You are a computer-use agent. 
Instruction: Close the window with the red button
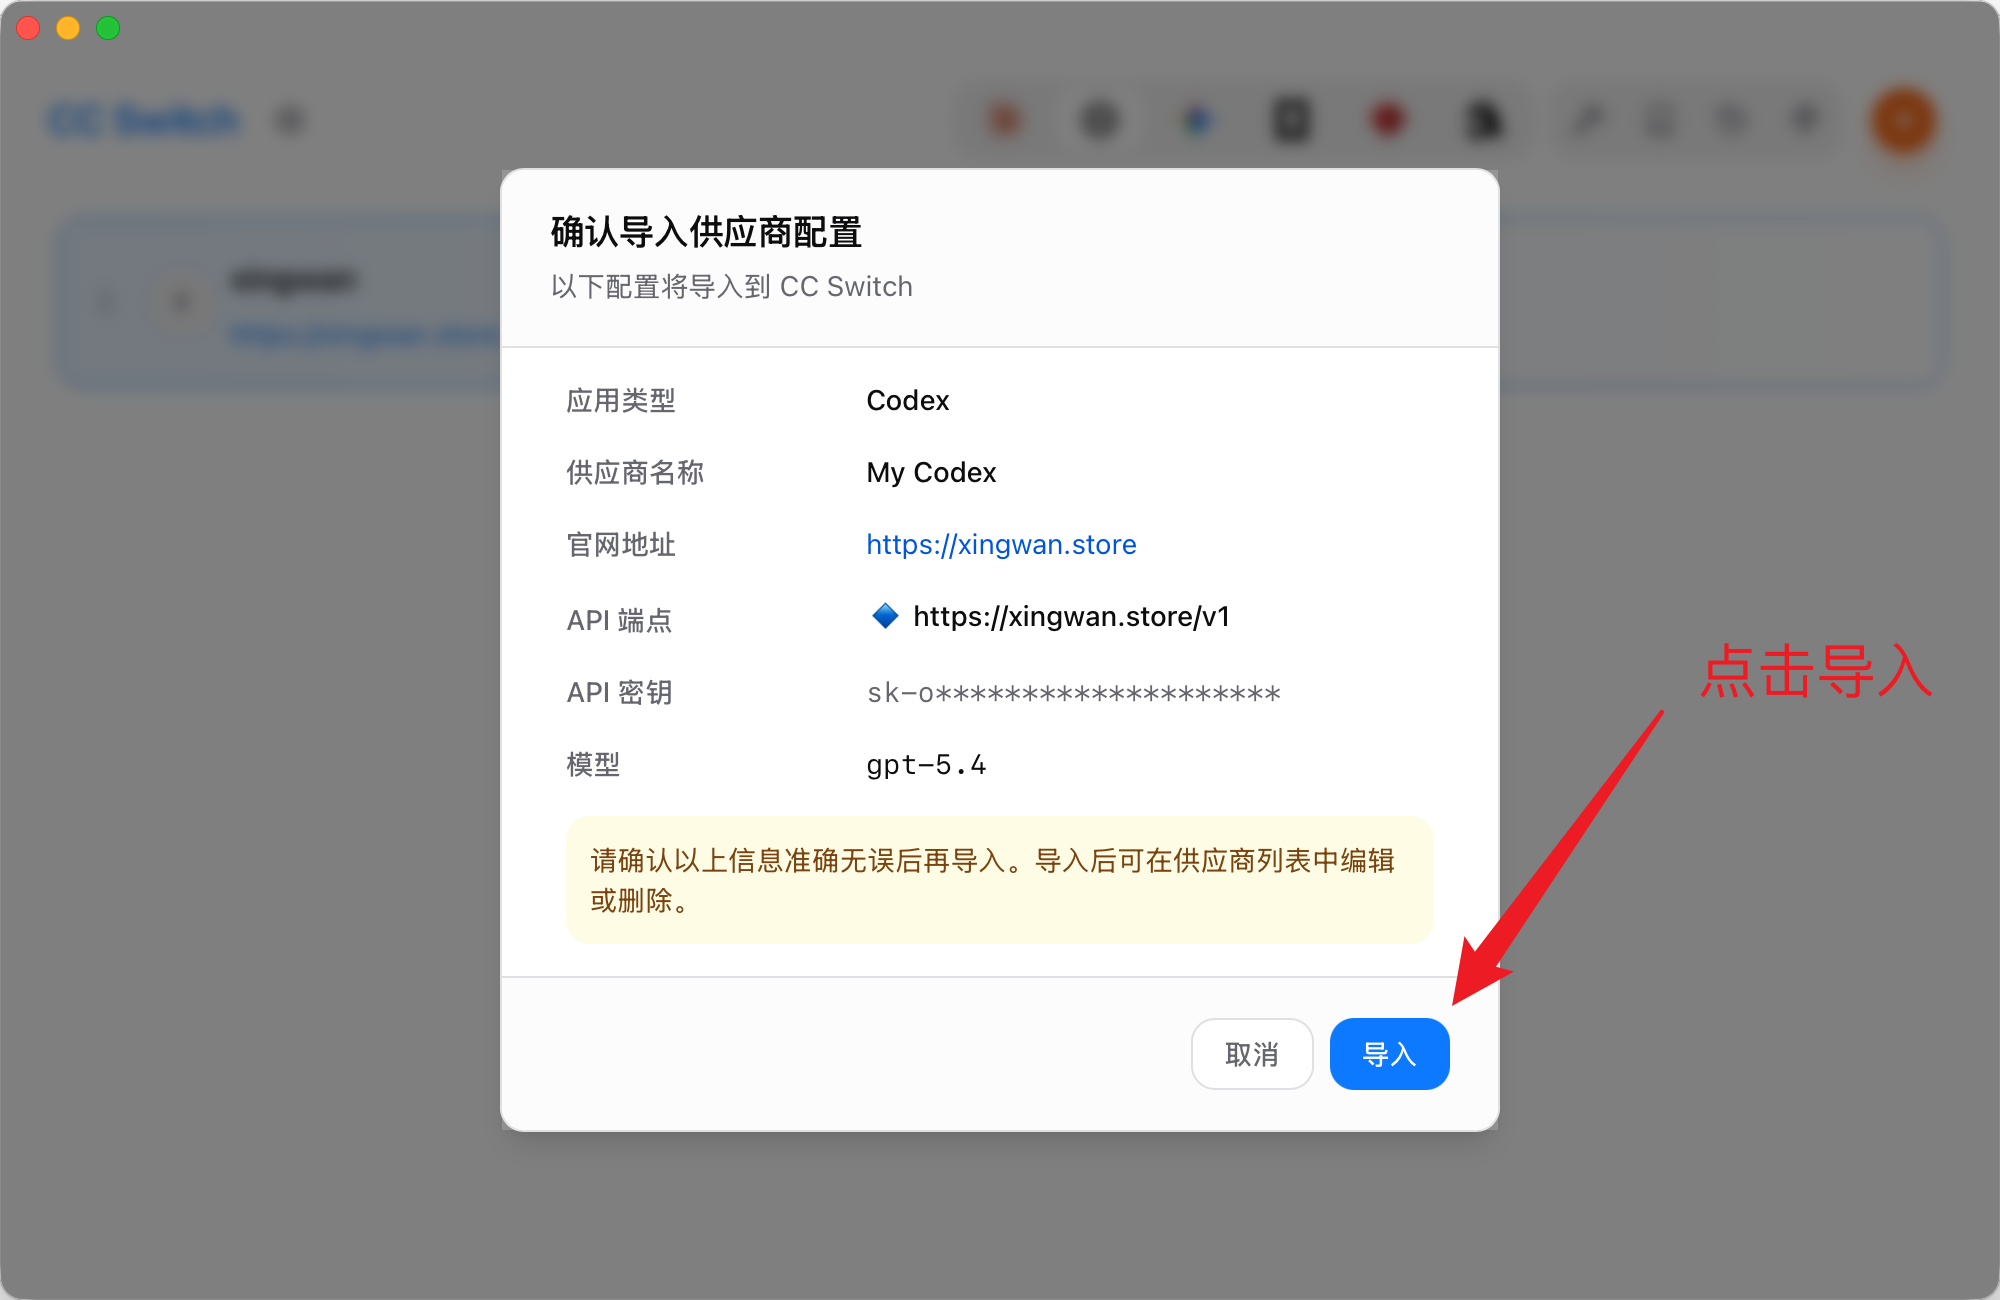(28, 28)
